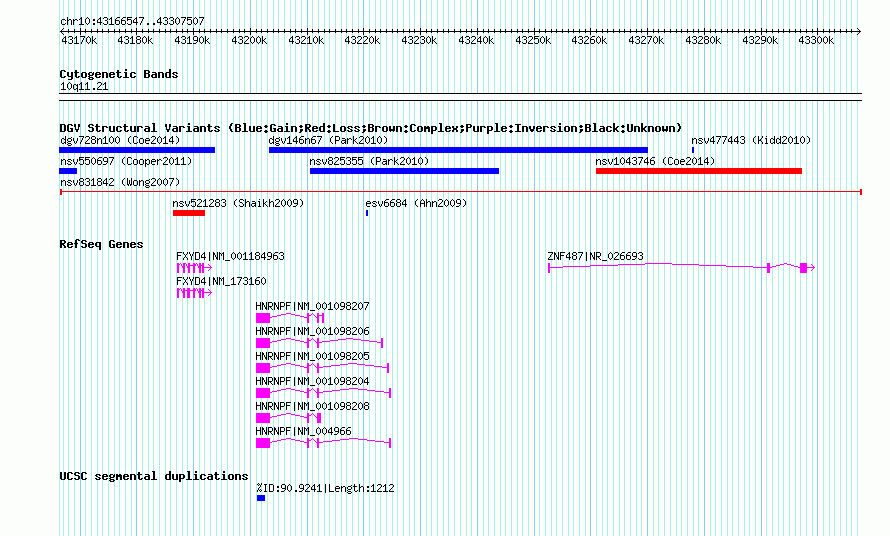Click the nsv825355 (Park2010) blue gain bar
Image resolution: width=890 pixels, height=536 pixels.
[x=404, y=171]
